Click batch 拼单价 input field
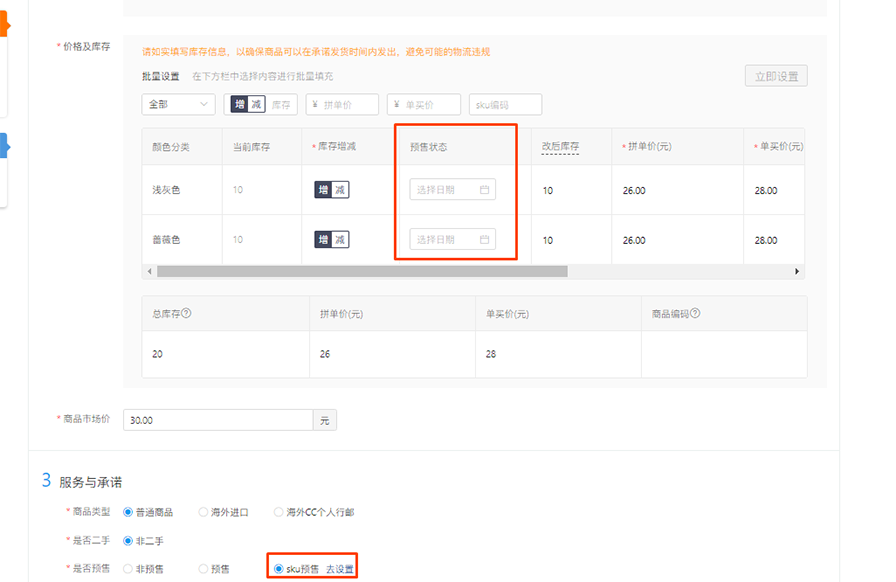The image size is (896, 582). [342, 105]
